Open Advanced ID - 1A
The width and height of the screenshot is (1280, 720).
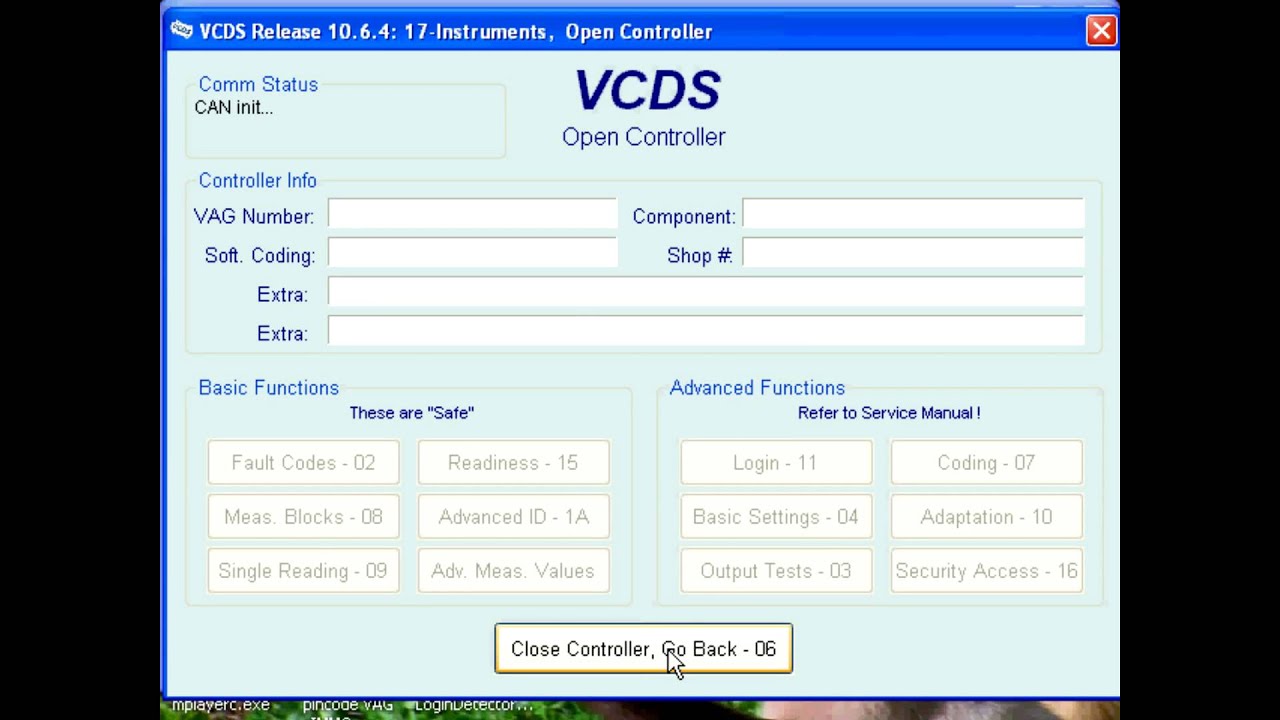(x=513, y=517)
